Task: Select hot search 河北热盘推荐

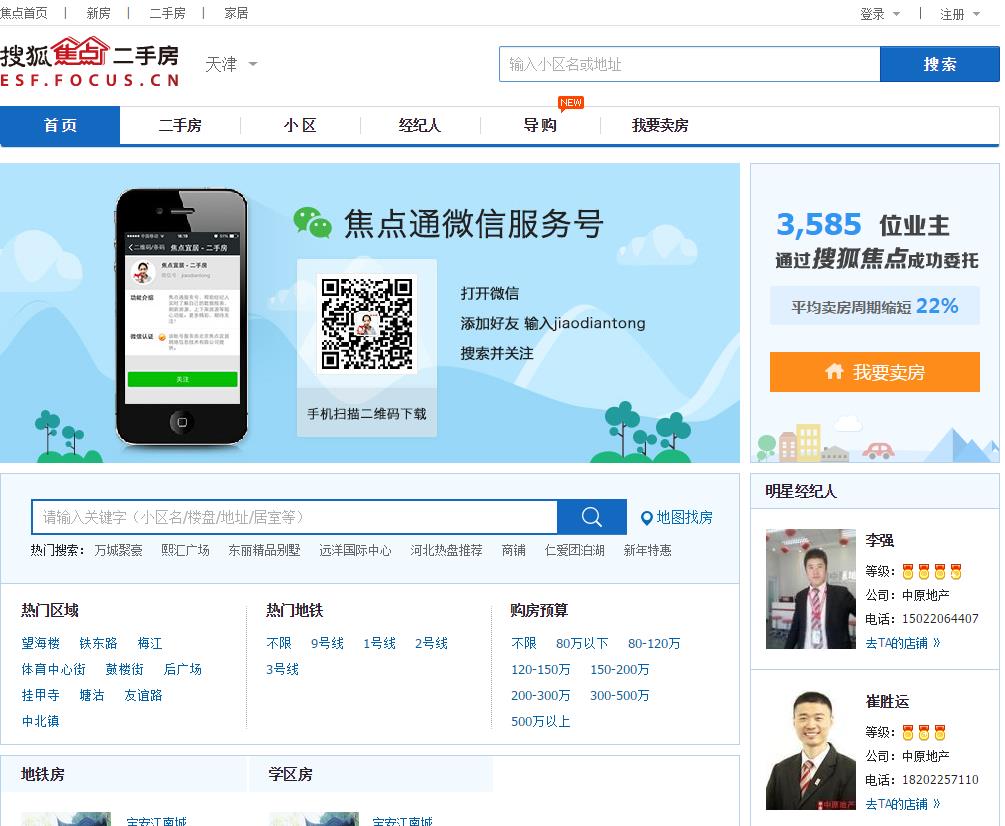Action: pyautogui.click(x=446, y=550)
